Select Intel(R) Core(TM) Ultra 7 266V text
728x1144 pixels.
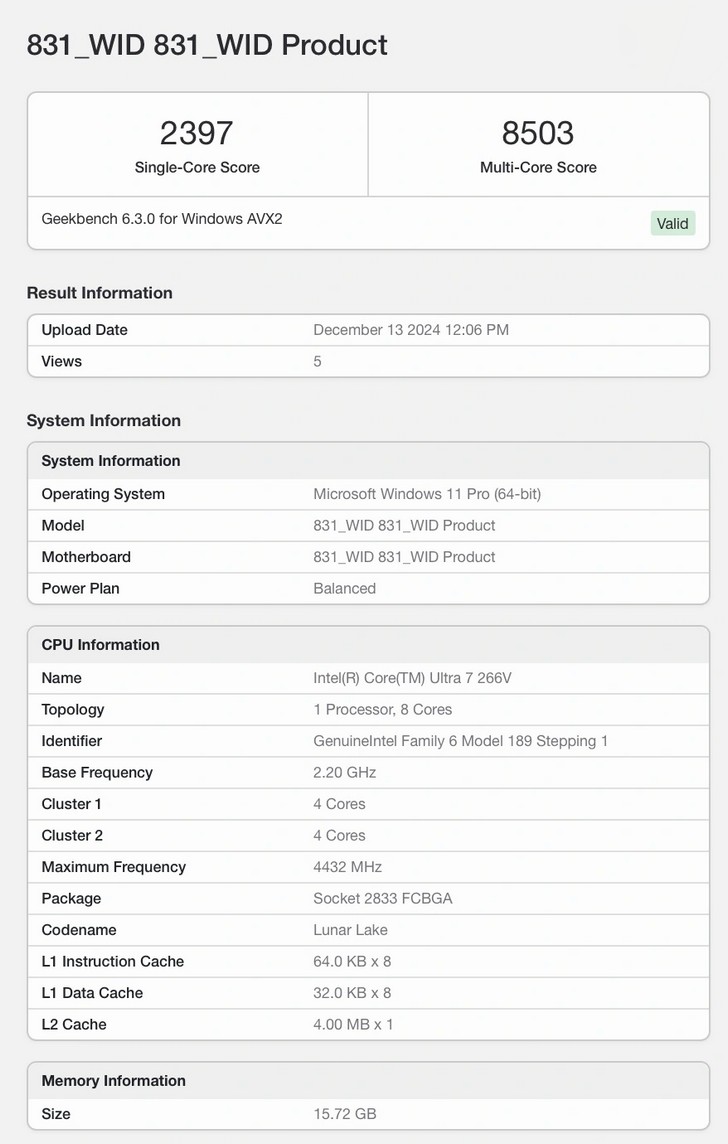412,678
